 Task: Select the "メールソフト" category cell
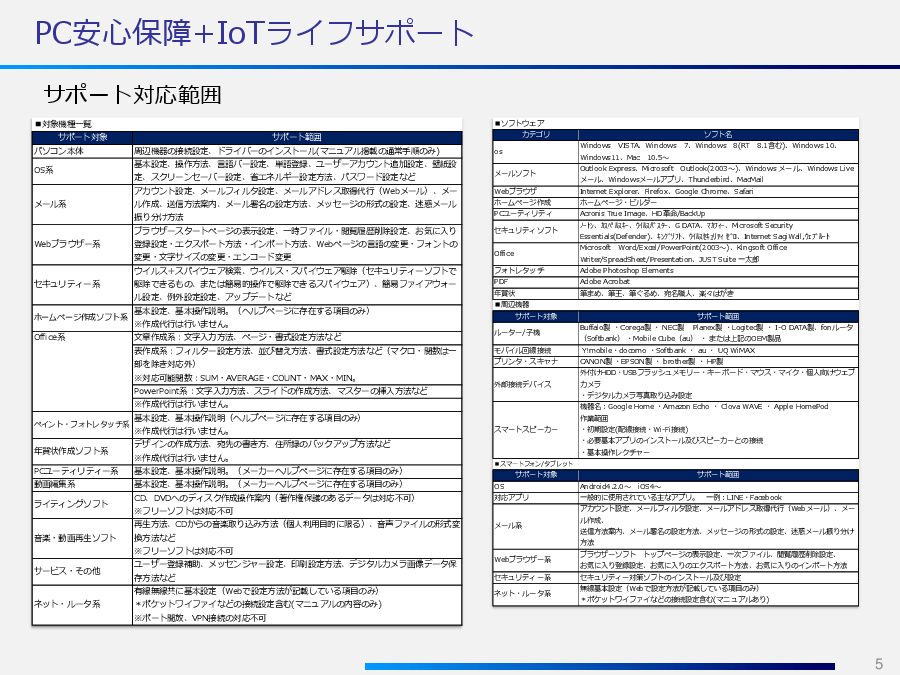[x=515, y=173]
